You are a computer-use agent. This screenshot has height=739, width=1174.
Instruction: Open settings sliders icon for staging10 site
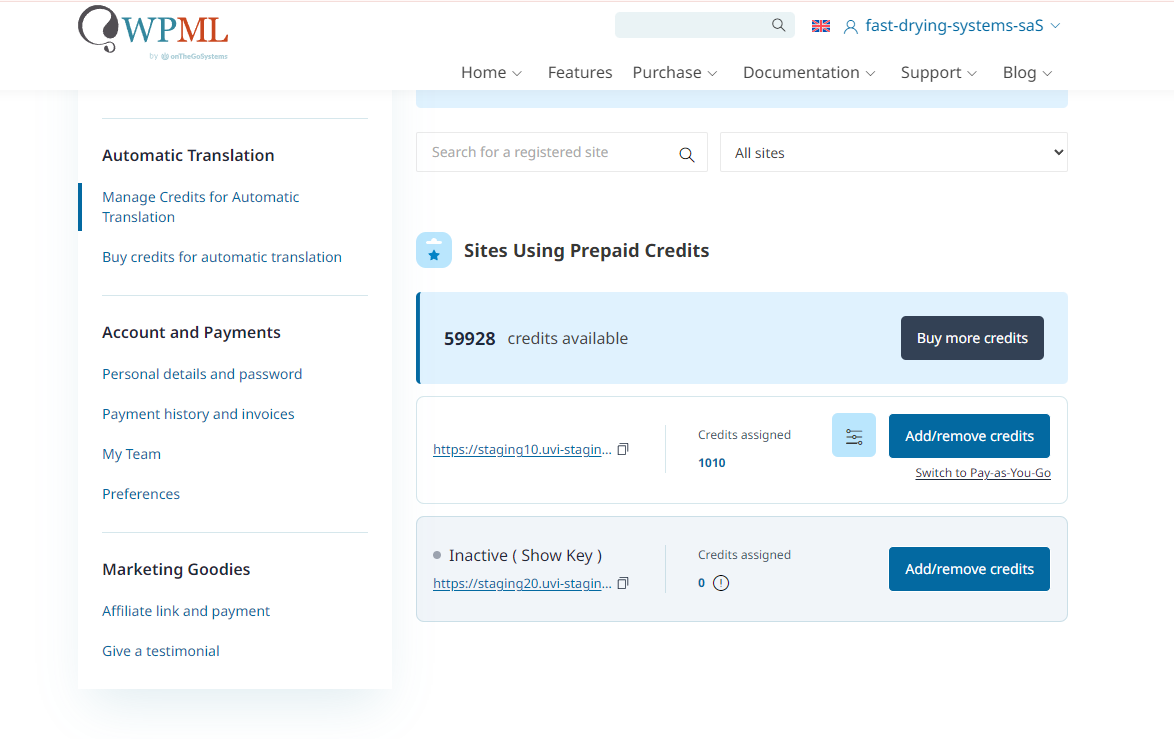click(x=854, y=436)
